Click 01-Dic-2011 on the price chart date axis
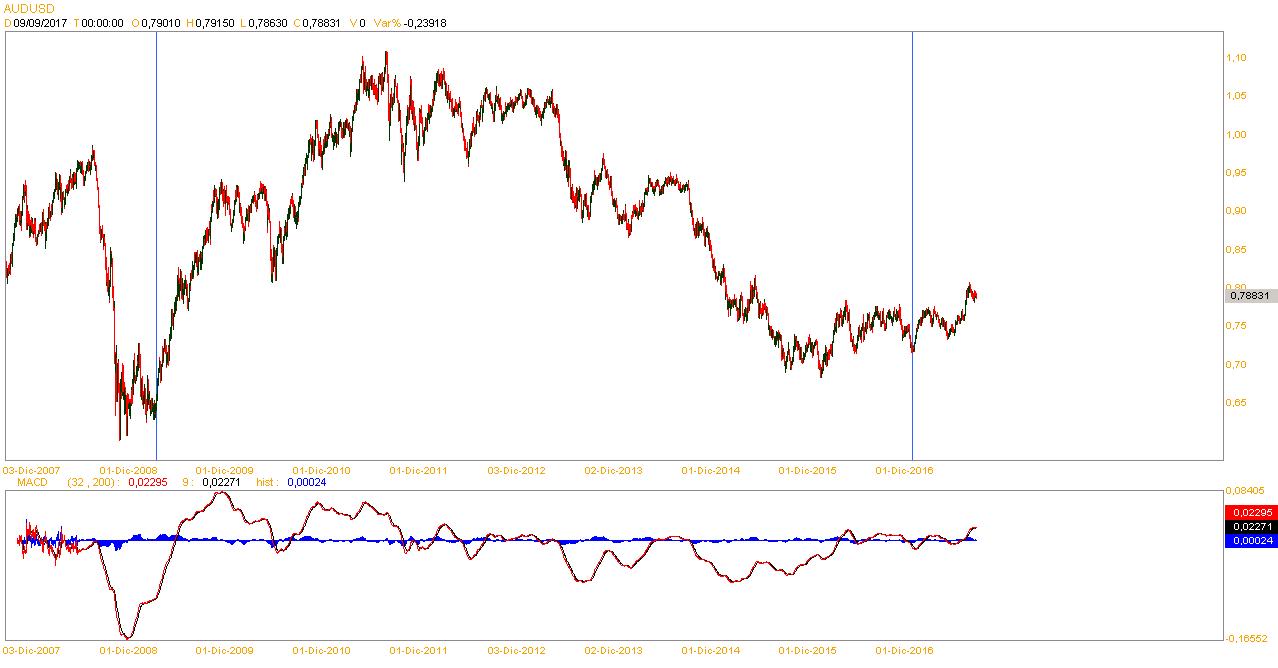The image size is (1278, 668). point(419,469)
